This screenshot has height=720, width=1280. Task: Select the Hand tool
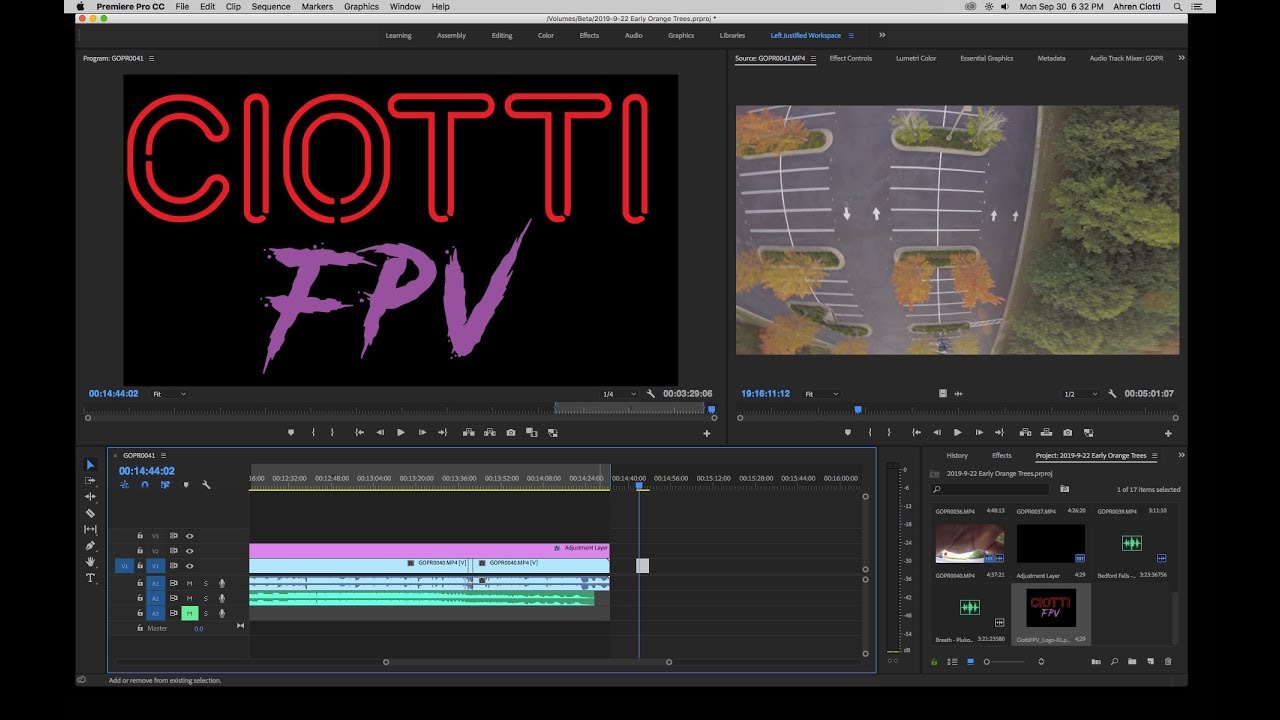[90, 562]
